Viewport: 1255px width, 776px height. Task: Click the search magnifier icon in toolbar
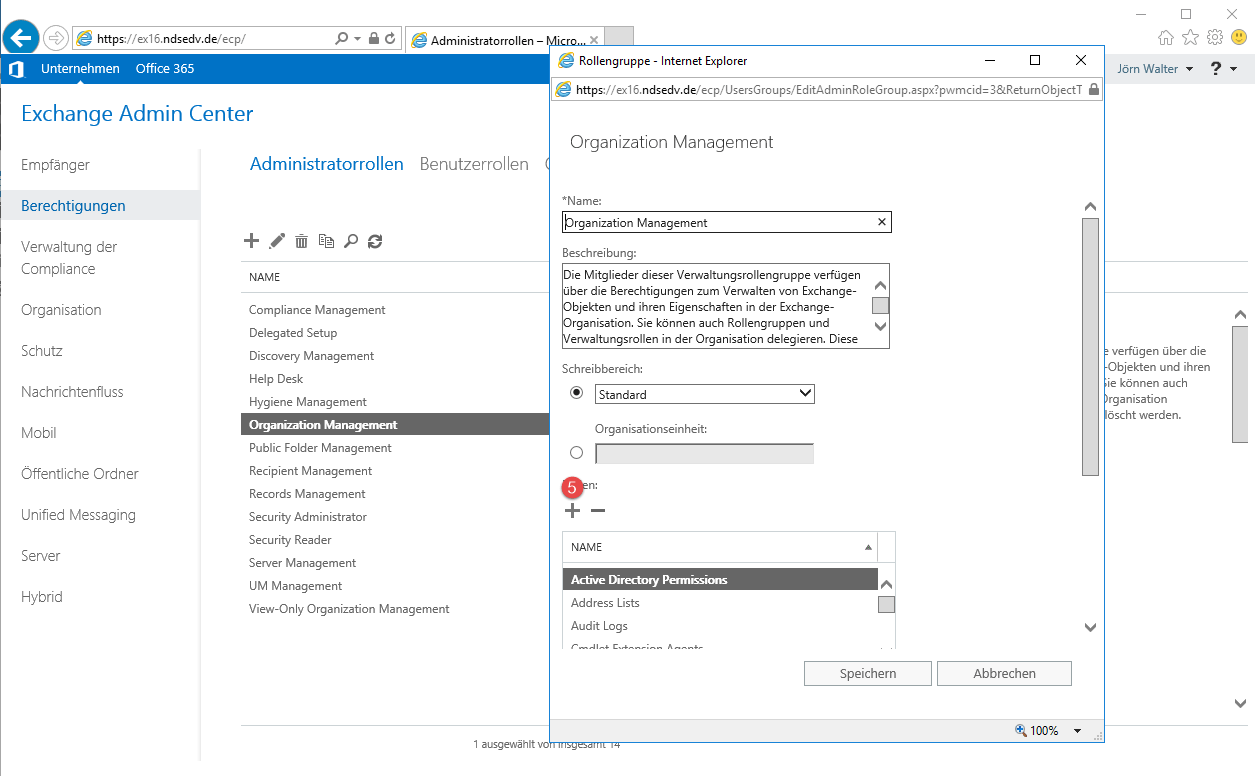coord(350,241)
